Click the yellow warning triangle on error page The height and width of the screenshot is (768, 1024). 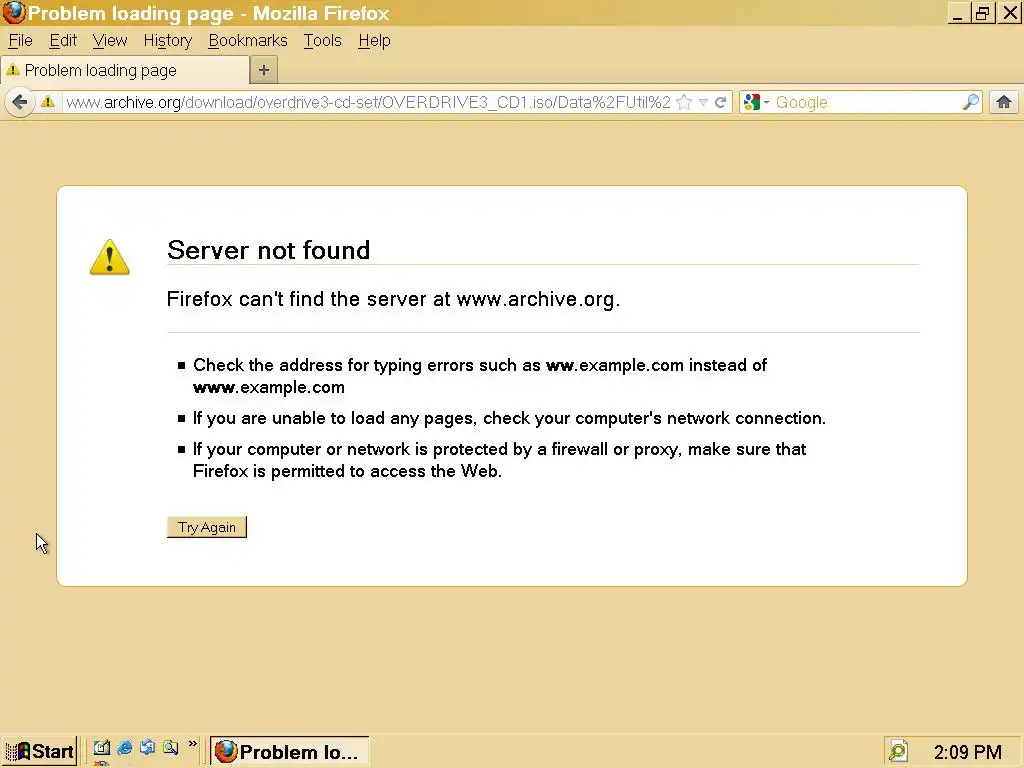[x=110, y=257]
